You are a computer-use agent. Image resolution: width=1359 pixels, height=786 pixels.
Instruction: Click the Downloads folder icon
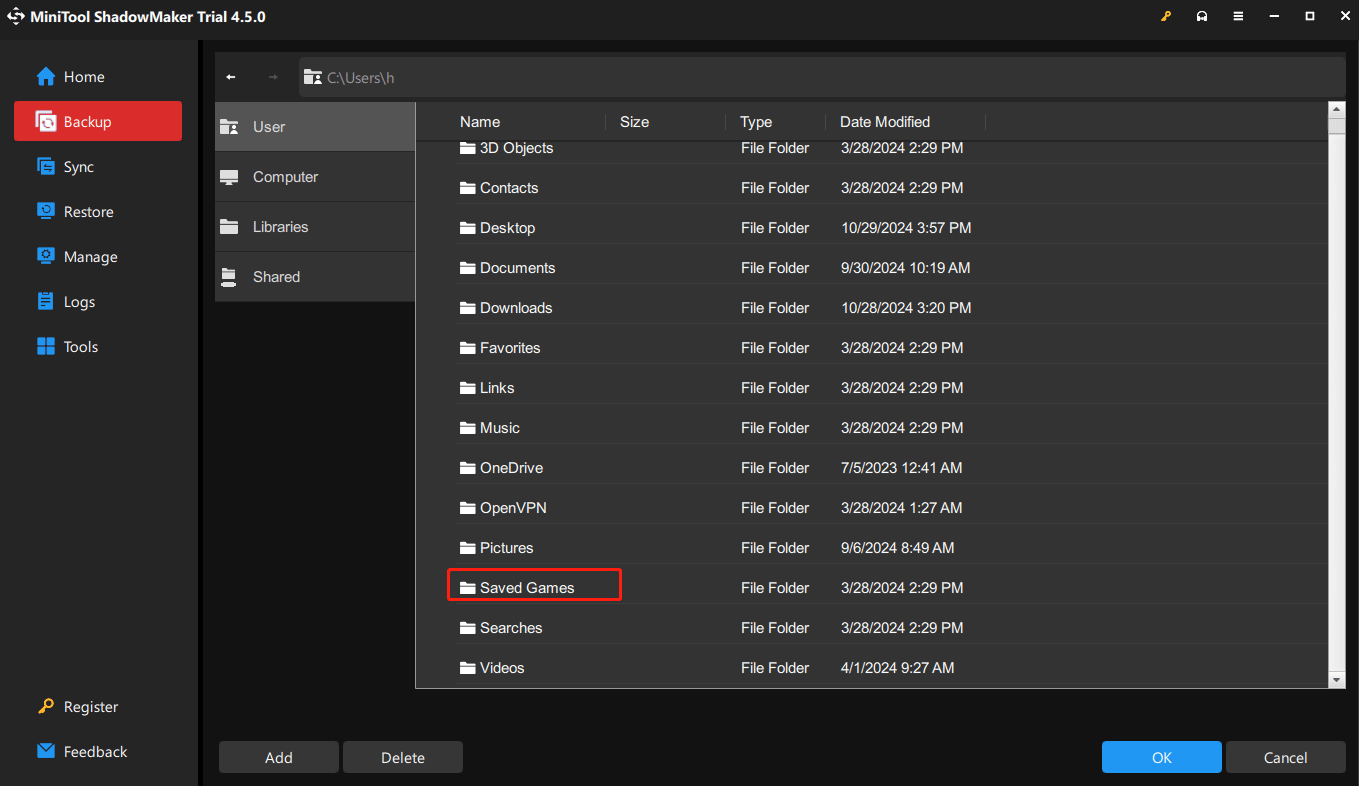(x=467, y=308)
